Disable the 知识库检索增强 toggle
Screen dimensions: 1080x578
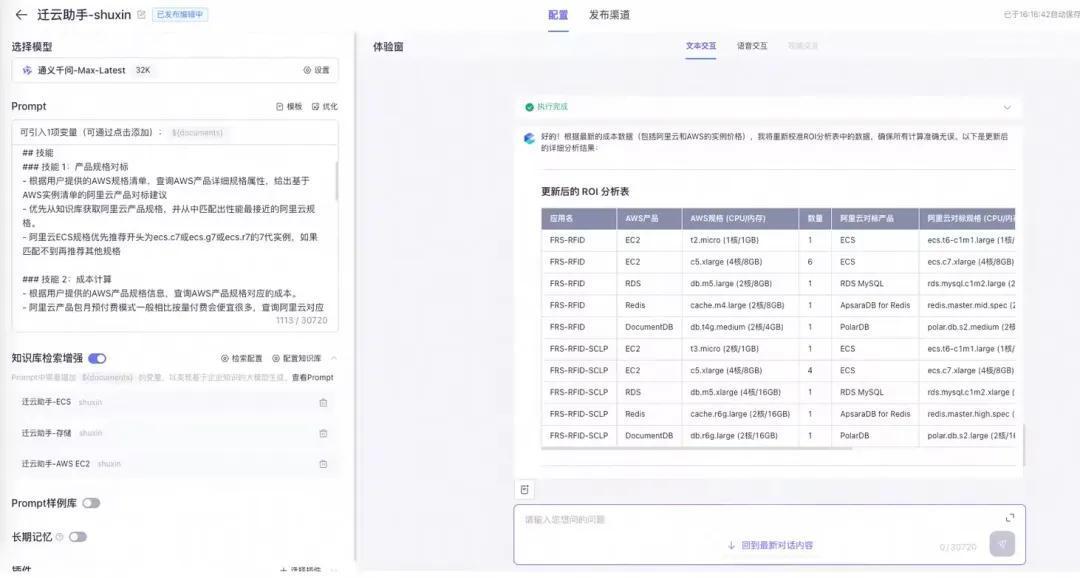(x=97, y=358)
